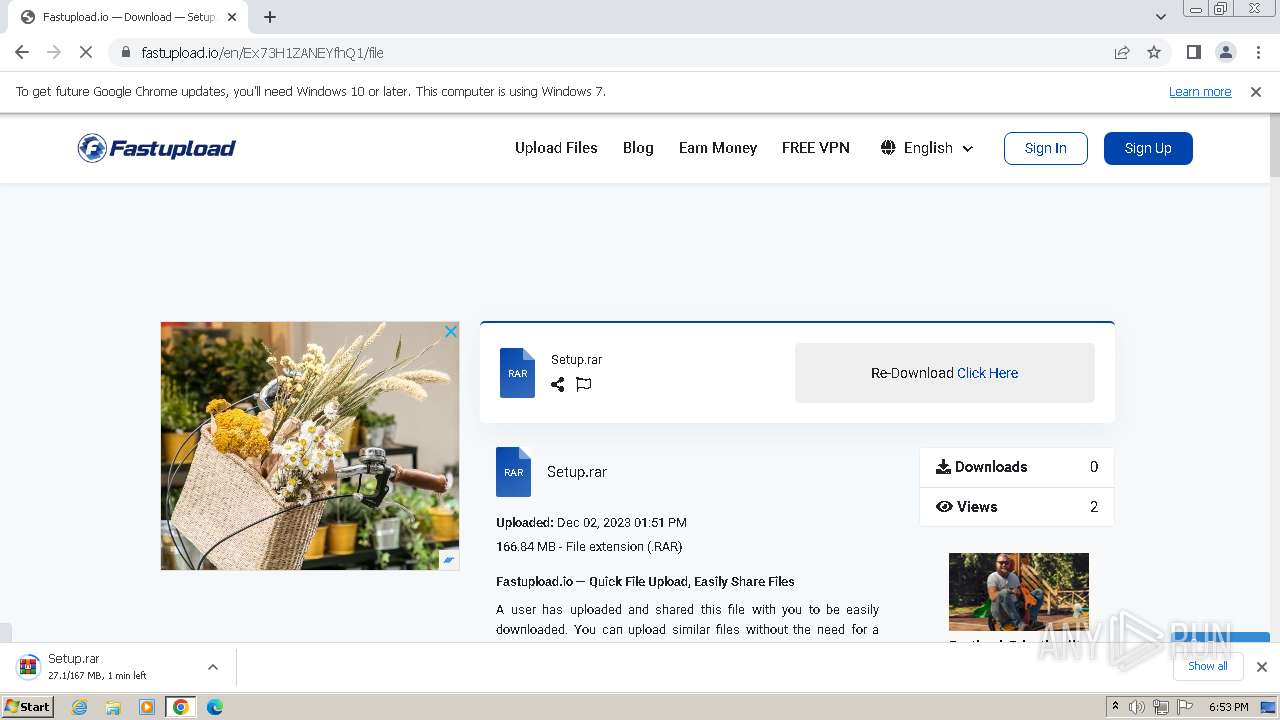Screen dimensions: 1280x720
Task: Click the RAR icon in download card
Action: pos(517,373)
